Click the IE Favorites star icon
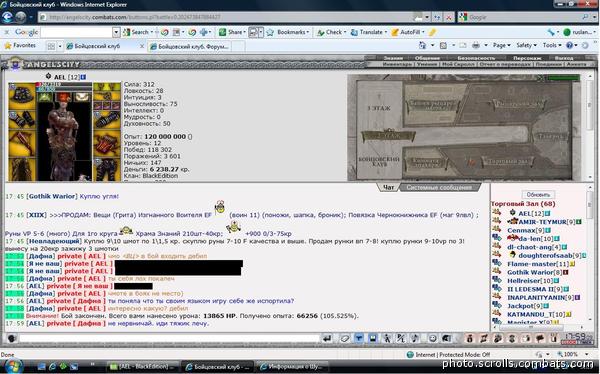The height and width of the screenshot is (374, 600). tap(8, 46)
